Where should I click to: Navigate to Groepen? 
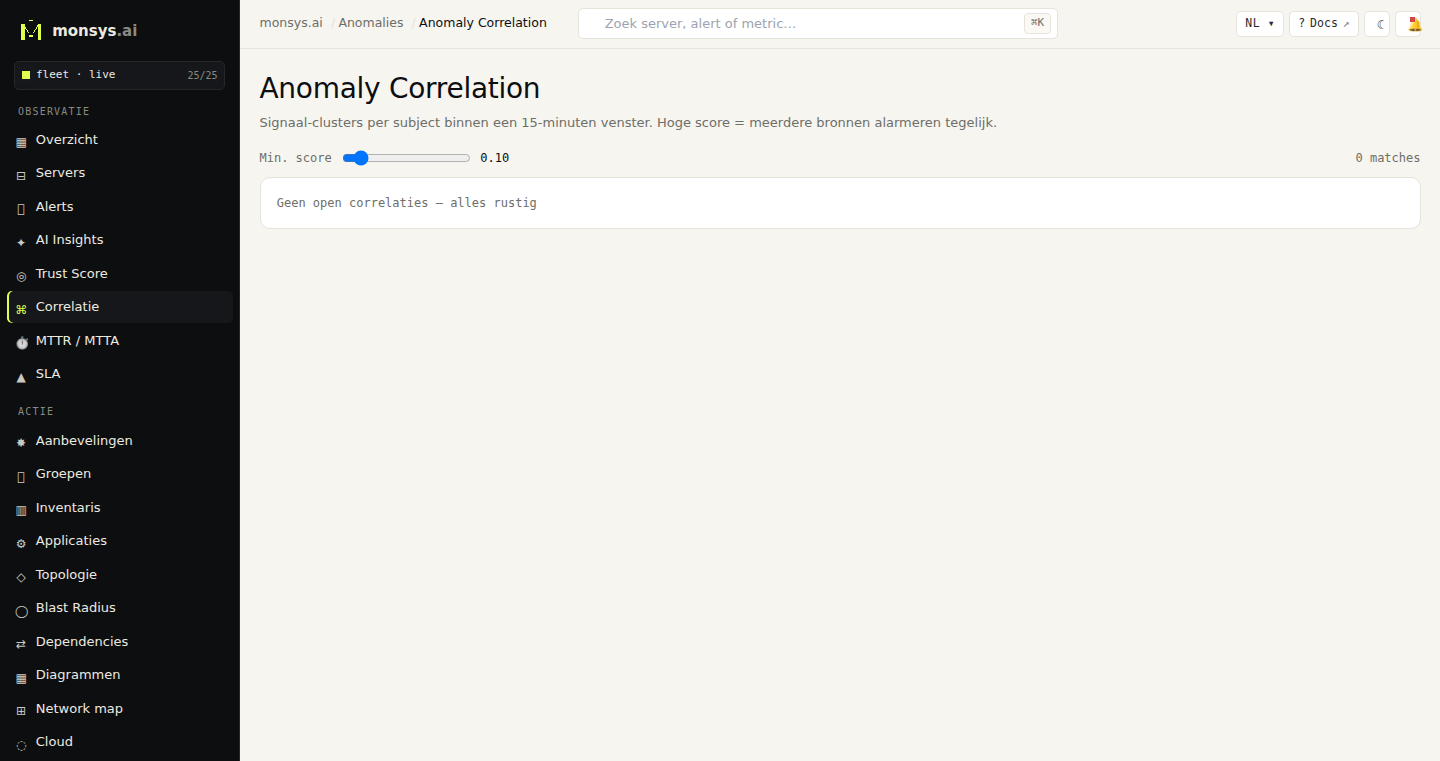point(120,474)
